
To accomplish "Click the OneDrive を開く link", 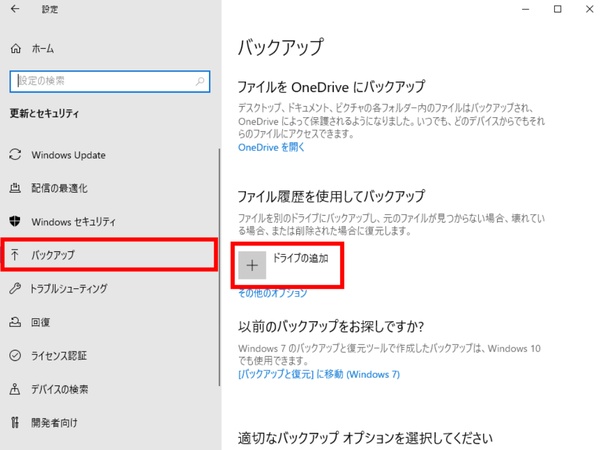I will 271,147.
